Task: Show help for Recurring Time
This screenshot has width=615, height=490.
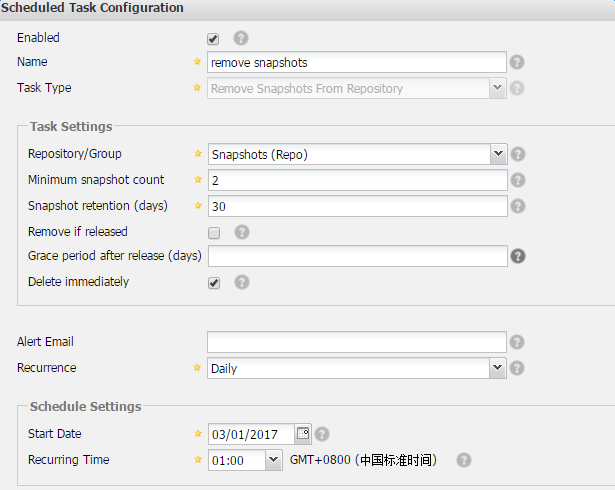Action: coord(464,460)
